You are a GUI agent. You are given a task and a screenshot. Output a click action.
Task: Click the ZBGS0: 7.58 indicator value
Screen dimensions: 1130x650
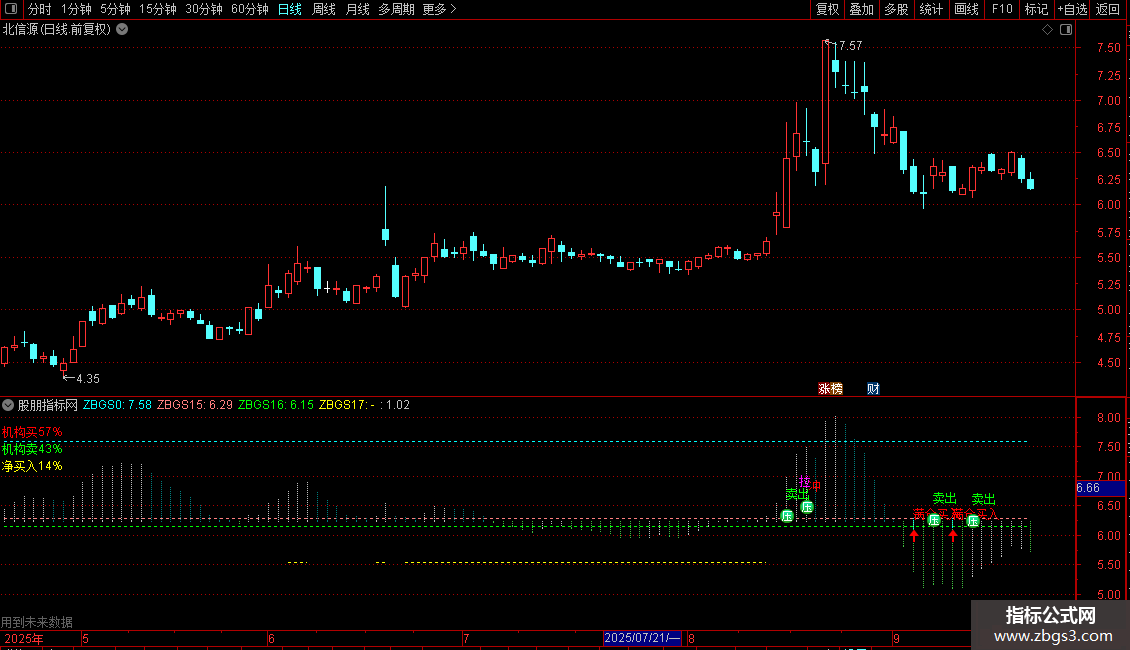117,405
